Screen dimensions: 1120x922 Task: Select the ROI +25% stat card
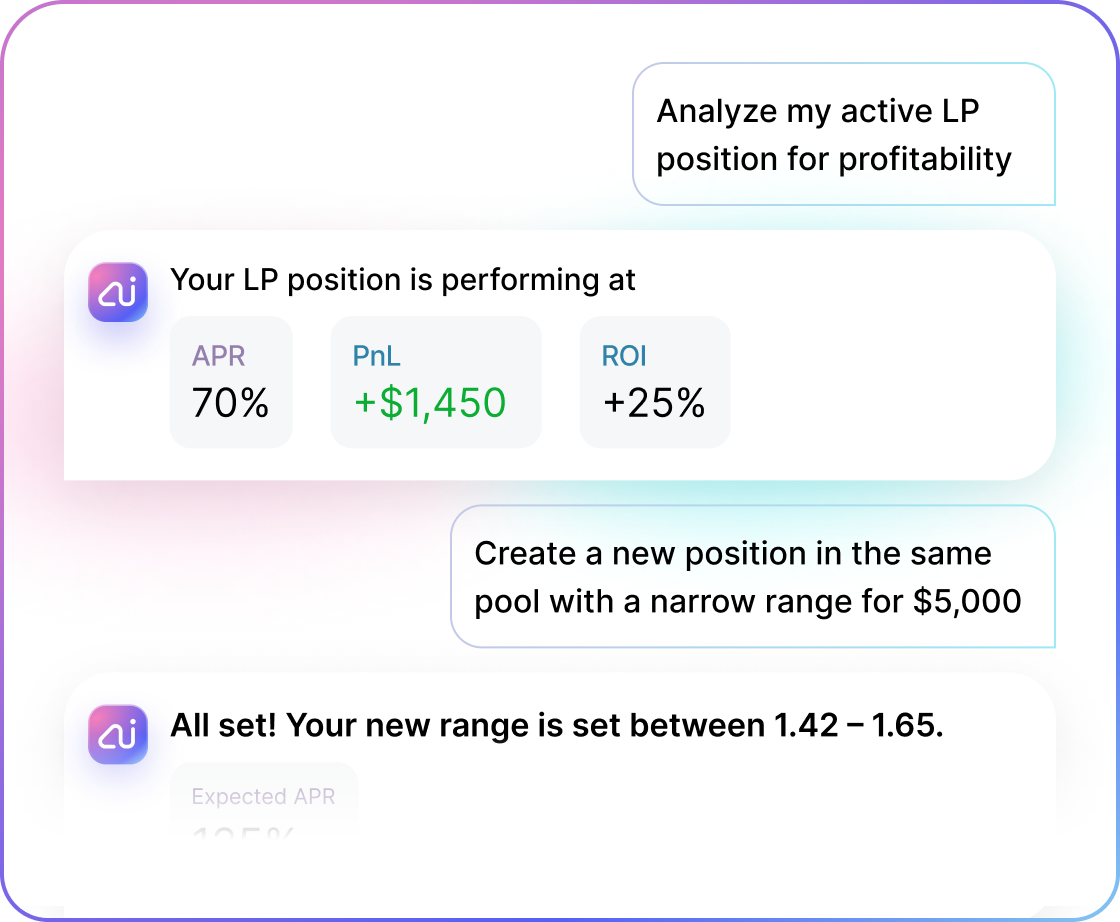[x=655, y=382]
